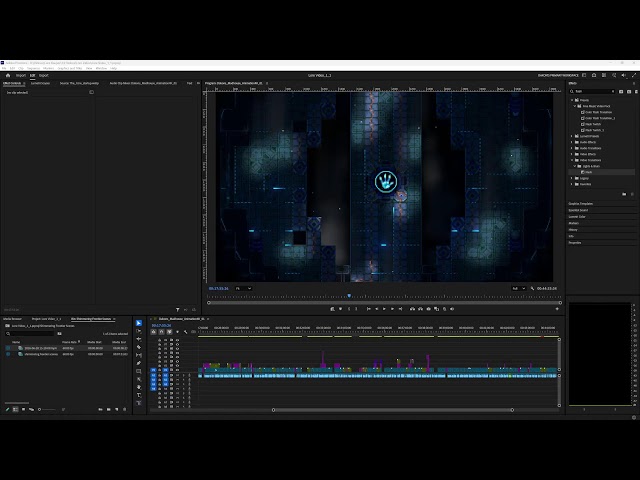Viewport: 640px width, 480px height.
Task: Click full screen video icon top right
Action: click(x=634, y=75)
